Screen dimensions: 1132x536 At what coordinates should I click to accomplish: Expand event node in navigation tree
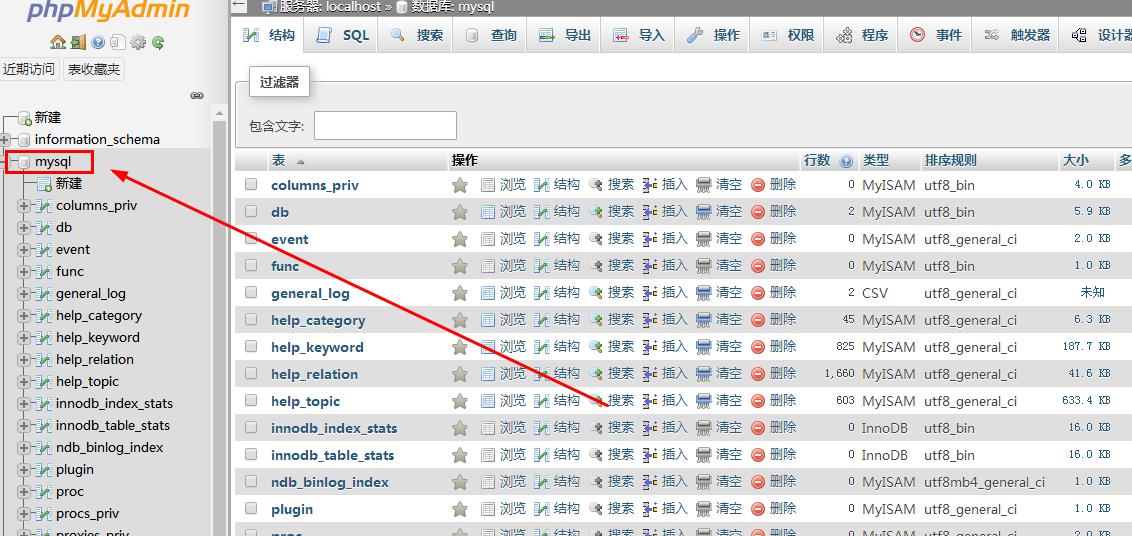point(24,250)
